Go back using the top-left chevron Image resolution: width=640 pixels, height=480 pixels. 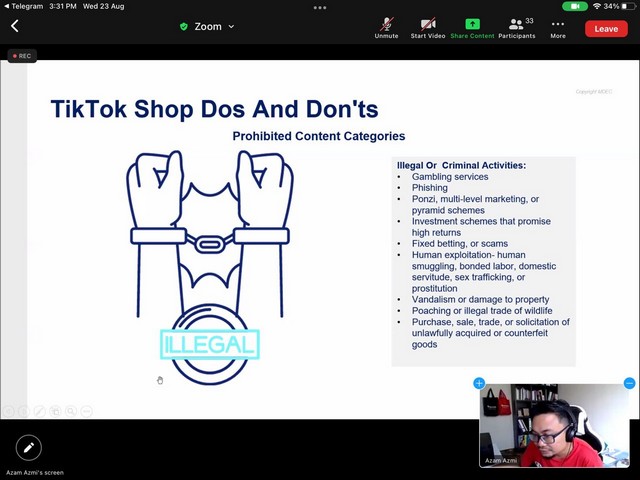(x=15, y=27)
